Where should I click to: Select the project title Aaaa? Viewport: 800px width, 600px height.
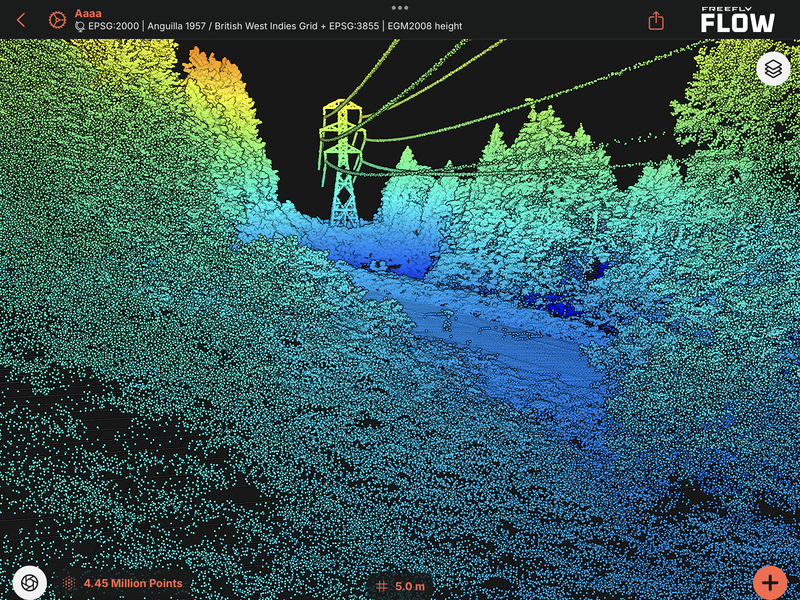pos(89,13)
